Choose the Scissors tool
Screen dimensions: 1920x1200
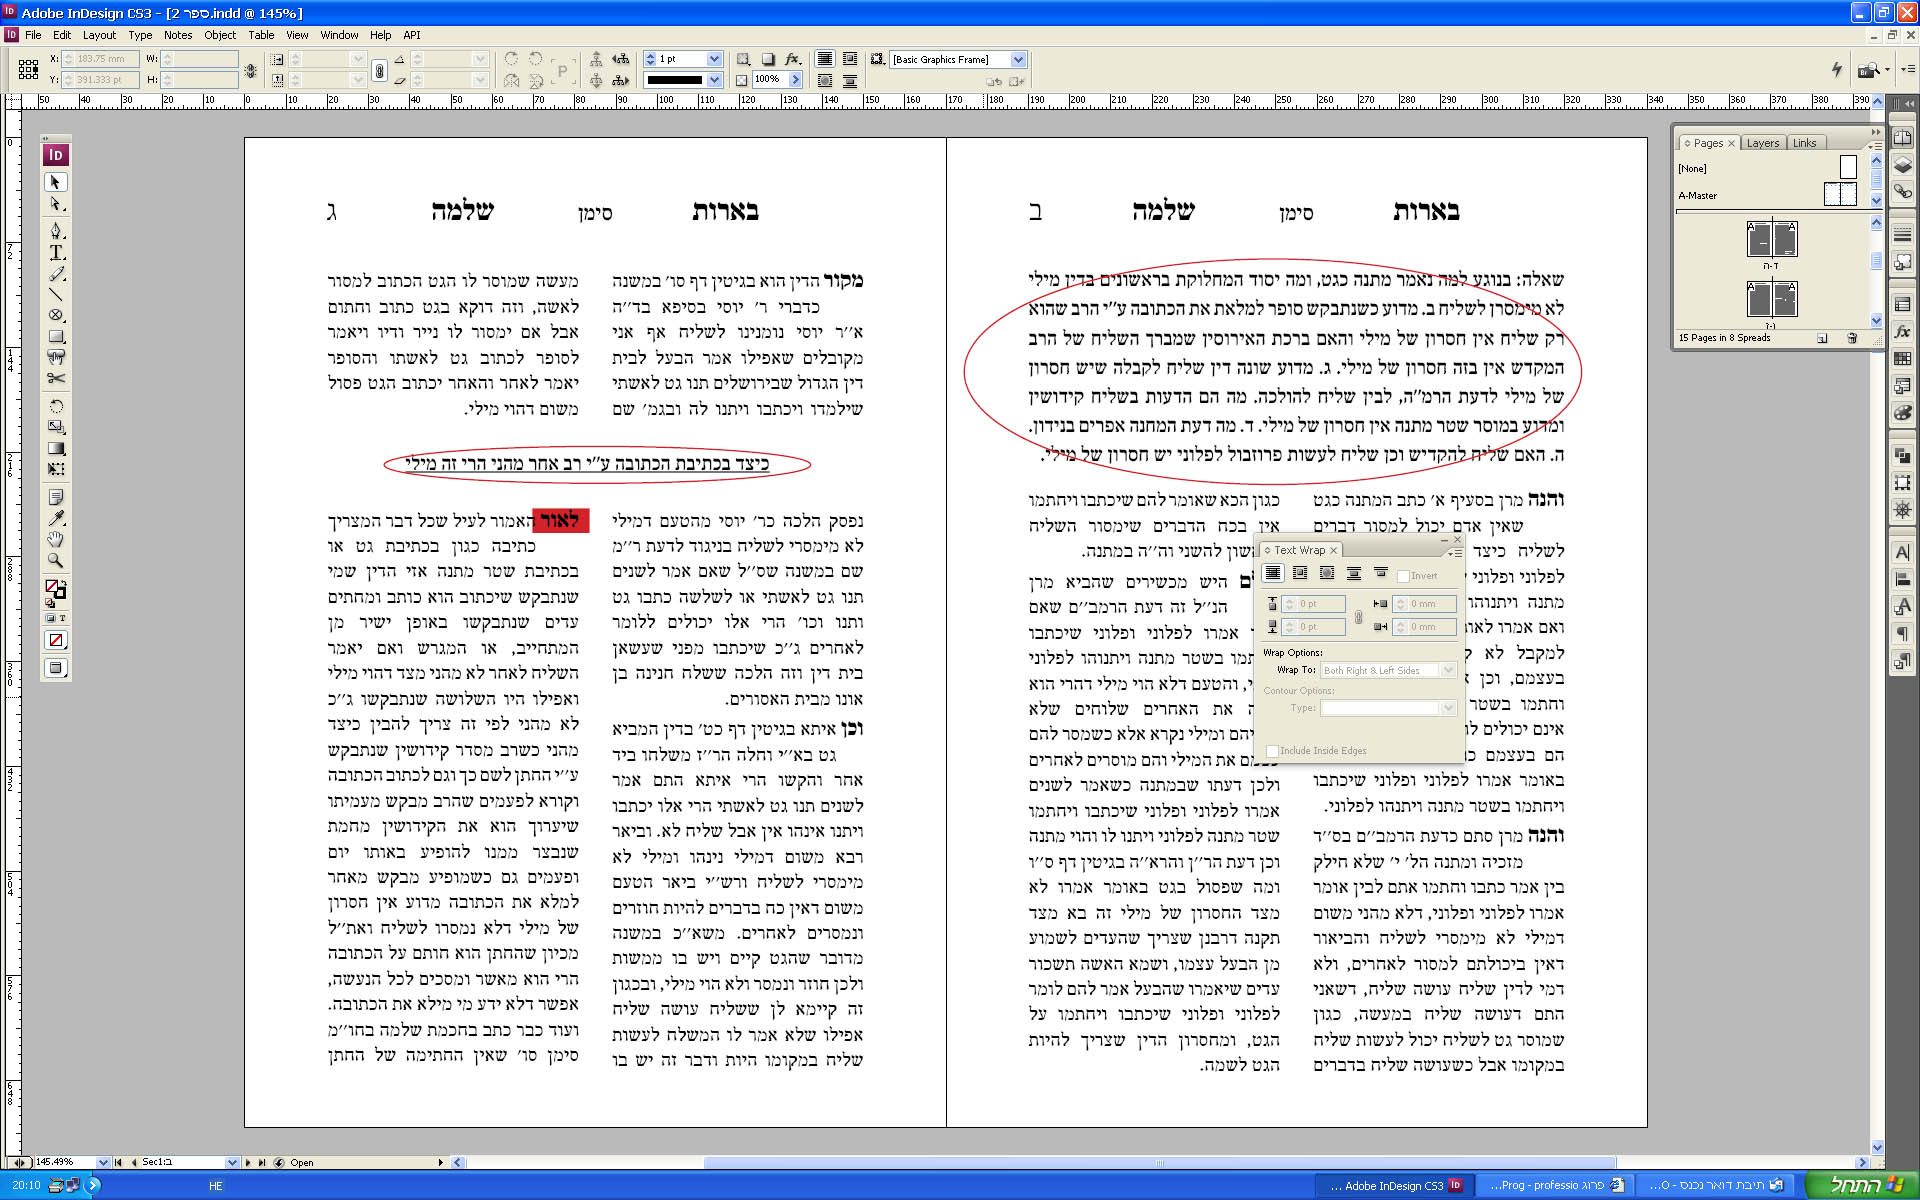click(56, 378)
